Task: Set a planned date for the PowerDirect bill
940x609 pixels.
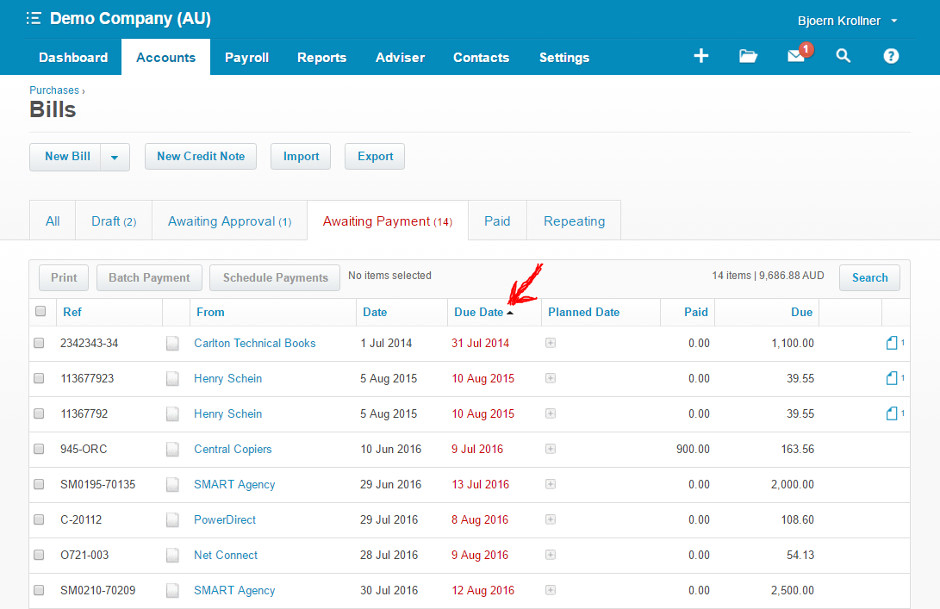Action: click(x=551, y=519)
